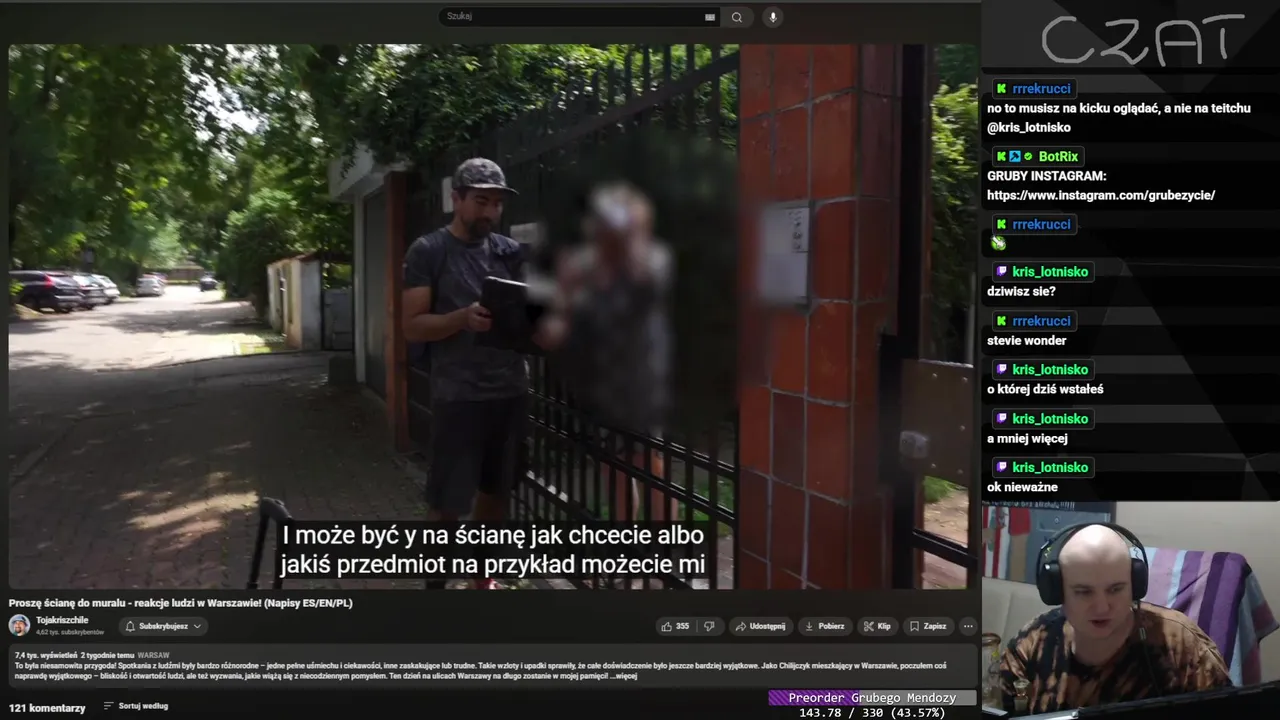Click the '7,4 tys. wyświetleń' view count
The width and height of the screenshot is (1280, 720).
tap(46, 655)
